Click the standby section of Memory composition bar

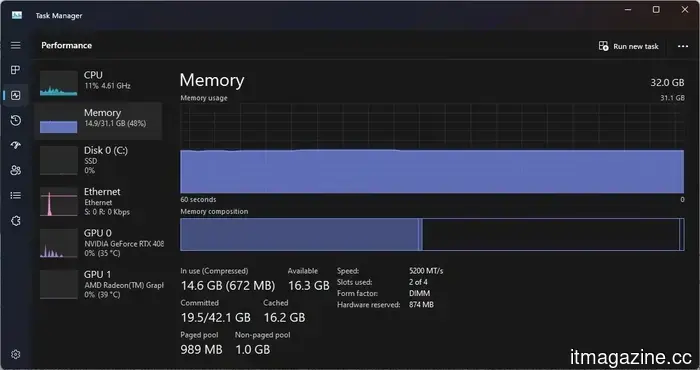point(550,234)
